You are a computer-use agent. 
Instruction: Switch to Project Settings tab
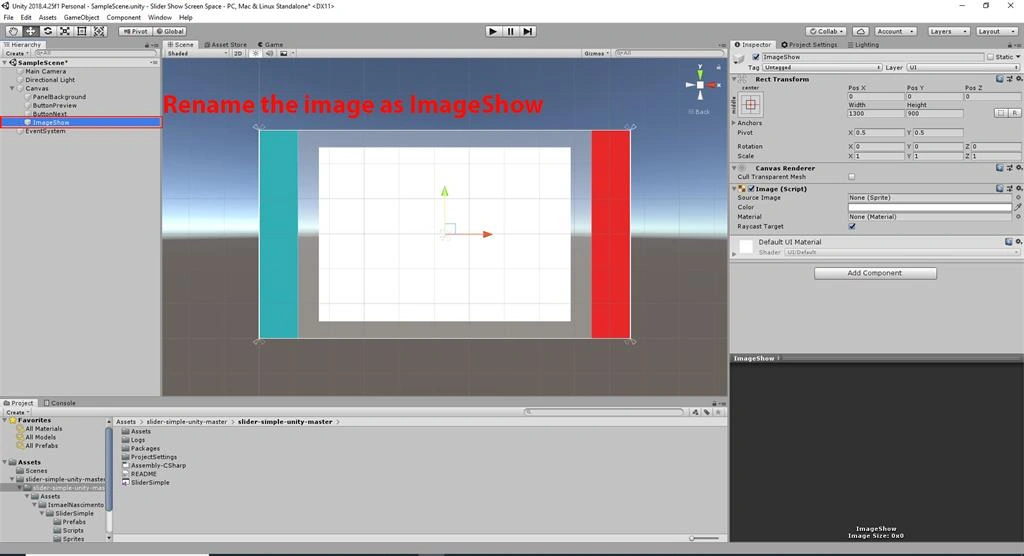pyautogui.click(x=809, y=44)
